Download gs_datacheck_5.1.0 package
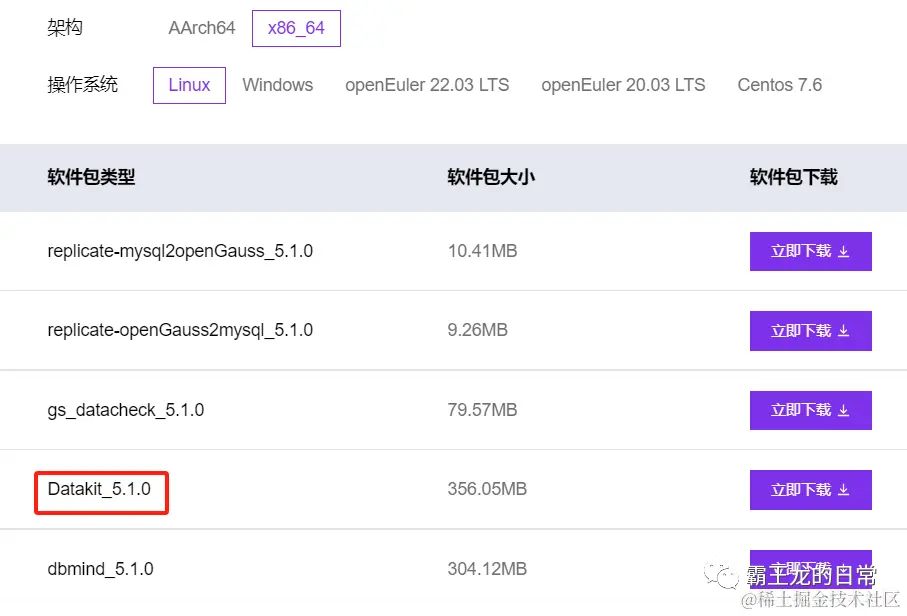Viewport: 907px width, 616px height. pos(810,410)
